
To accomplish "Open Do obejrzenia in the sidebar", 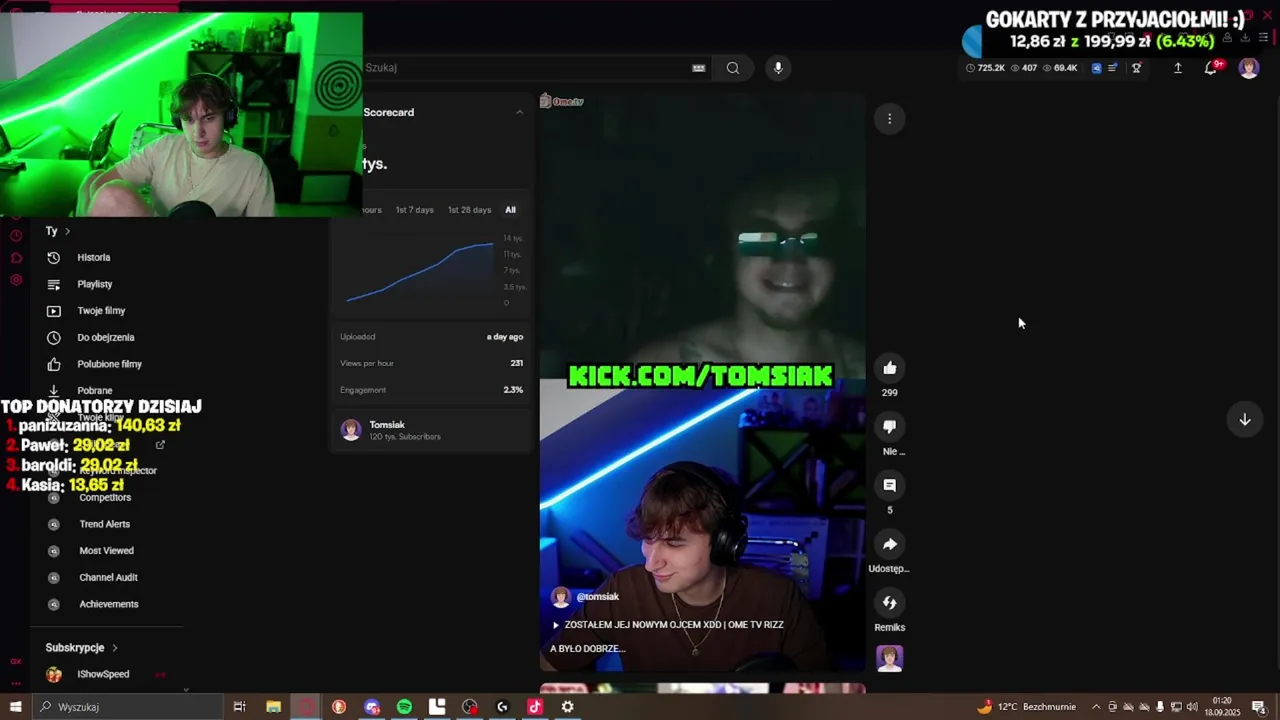I will (x=105, y=338).
